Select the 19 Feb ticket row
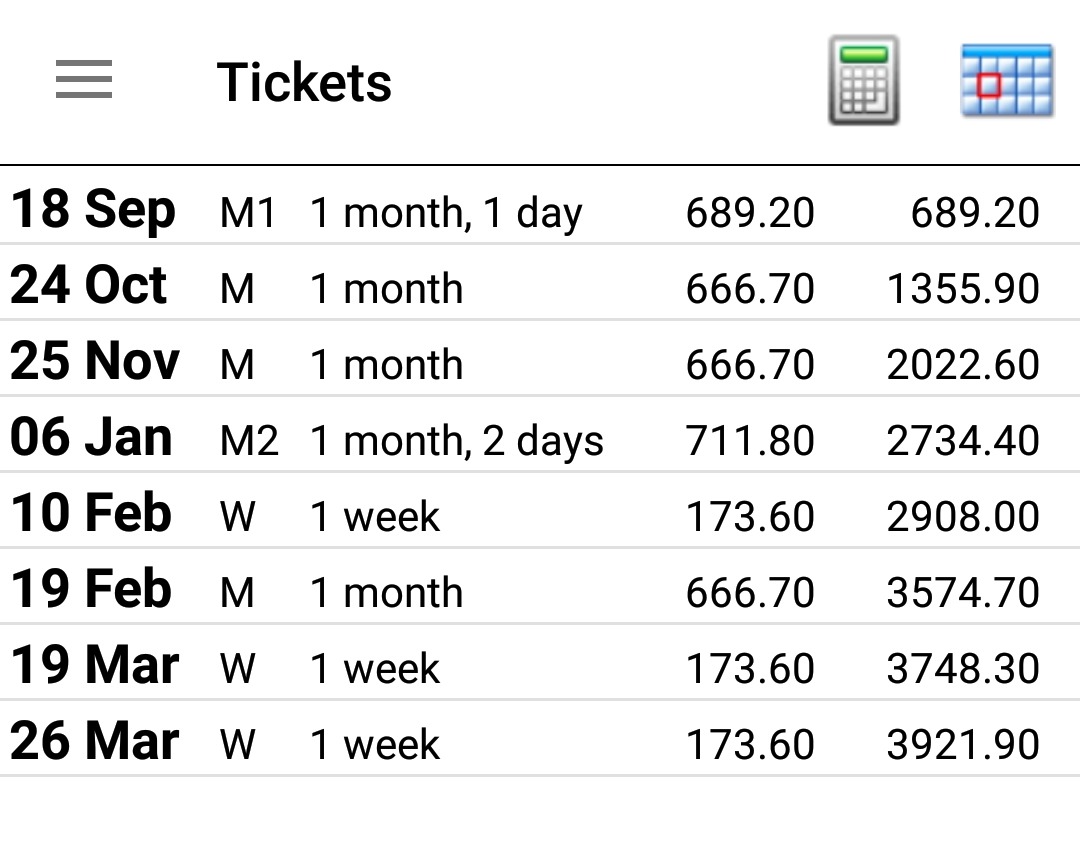The height and width of the screenshot is (868, 1080). point(540,591)
